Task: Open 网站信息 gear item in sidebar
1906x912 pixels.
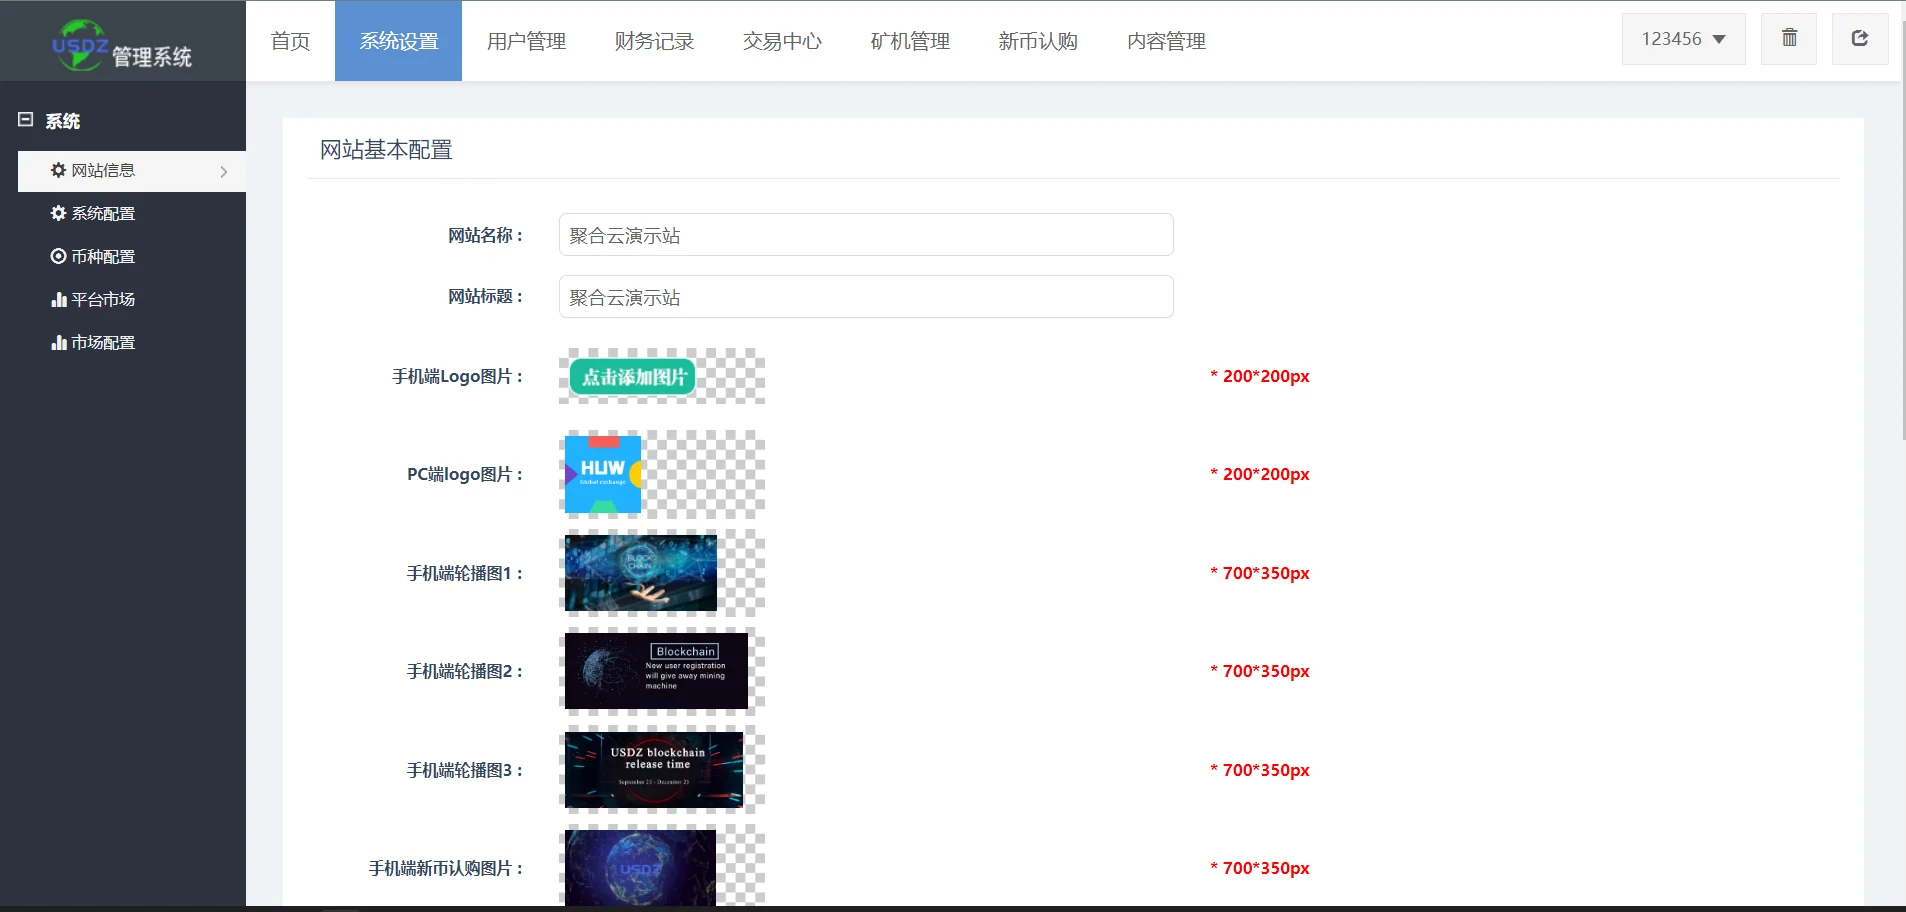Action: coord(103,171)
